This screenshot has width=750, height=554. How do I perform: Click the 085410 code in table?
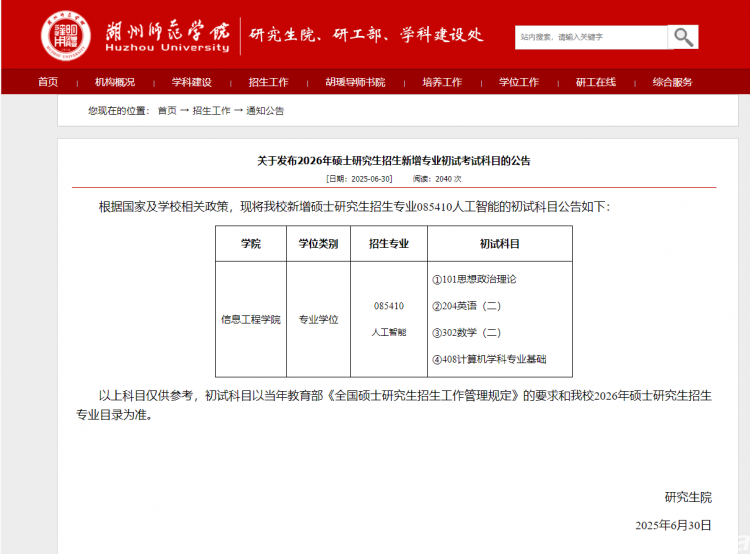389,306
